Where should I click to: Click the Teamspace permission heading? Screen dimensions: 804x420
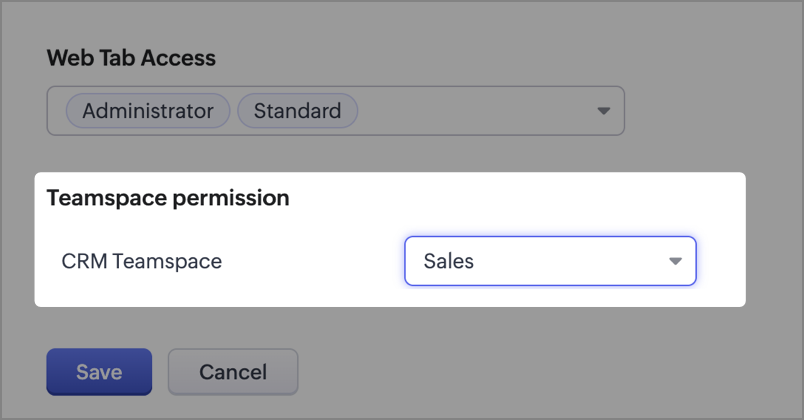(168, 198)
